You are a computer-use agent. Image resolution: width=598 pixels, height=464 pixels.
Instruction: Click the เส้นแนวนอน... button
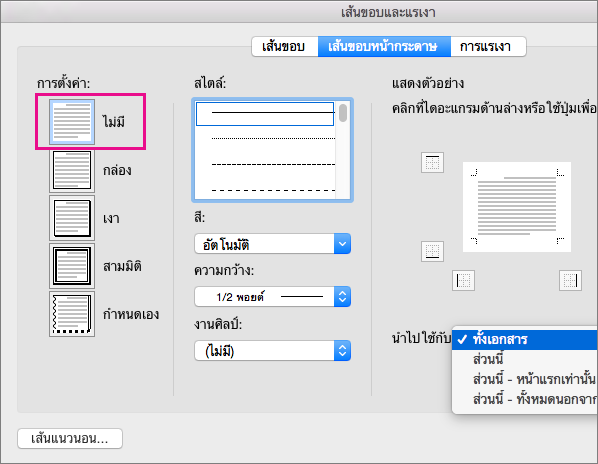(x=70, y=438)
